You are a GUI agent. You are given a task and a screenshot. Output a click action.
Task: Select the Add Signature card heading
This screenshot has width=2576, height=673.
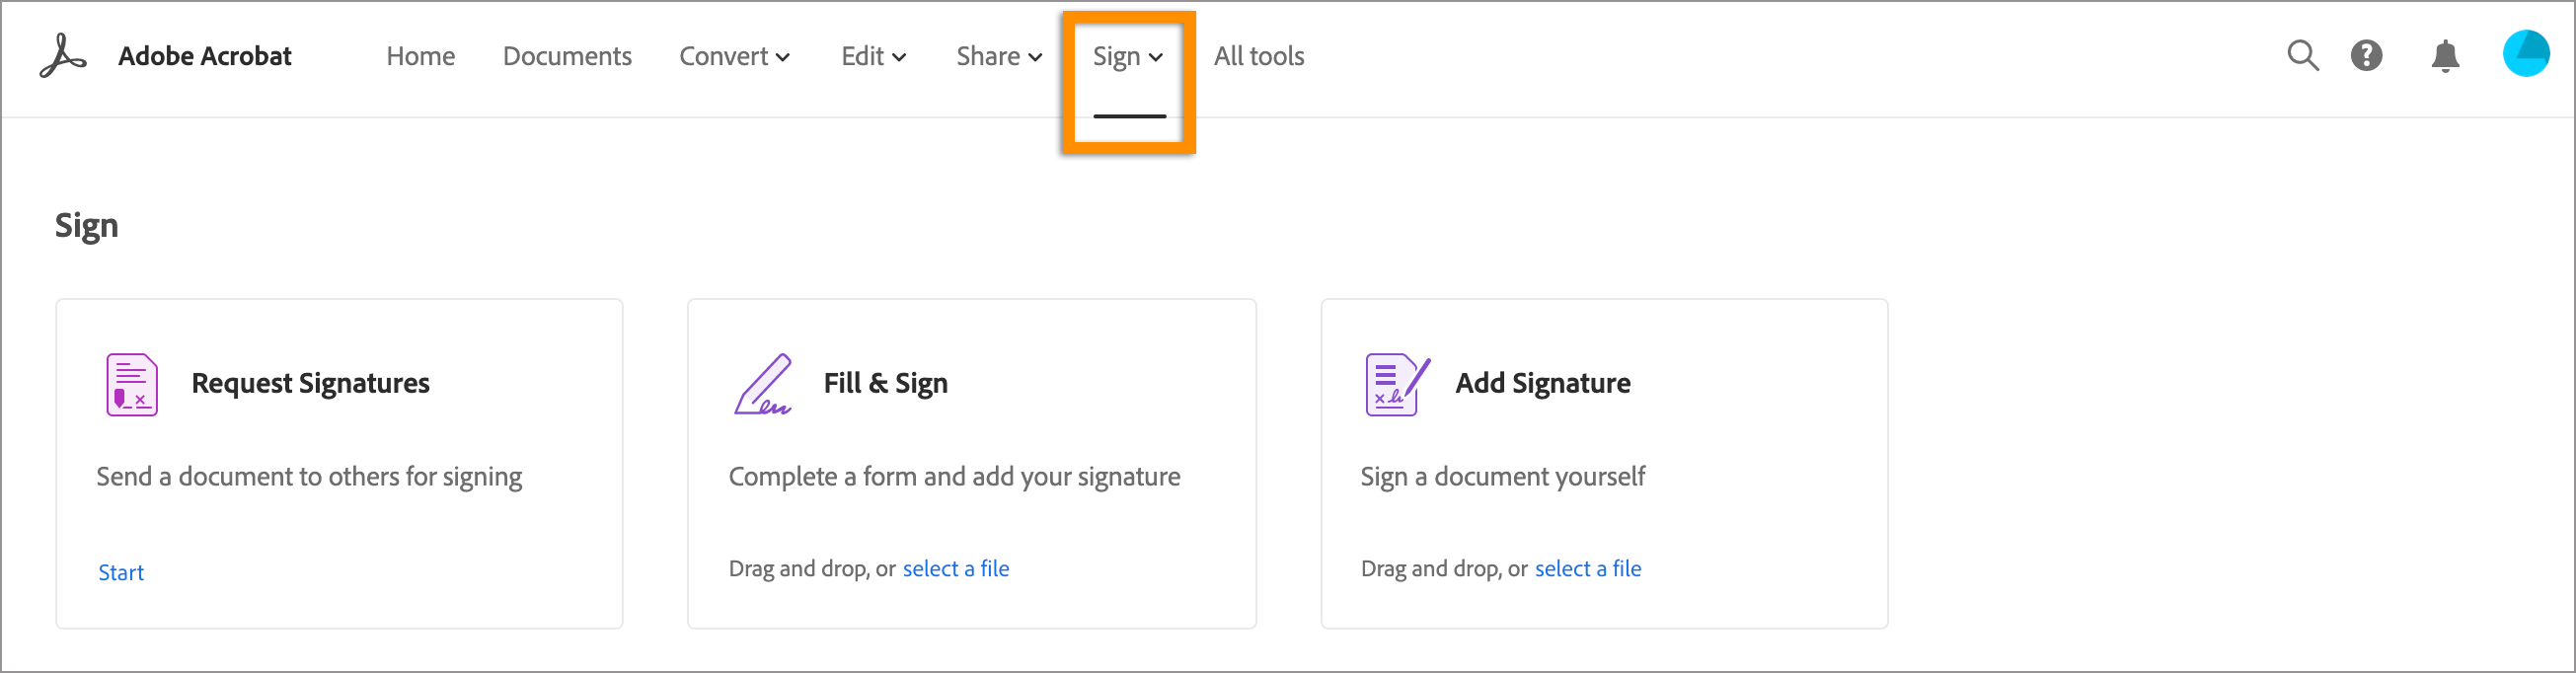pyautogui.click(x=1542, y=384)
